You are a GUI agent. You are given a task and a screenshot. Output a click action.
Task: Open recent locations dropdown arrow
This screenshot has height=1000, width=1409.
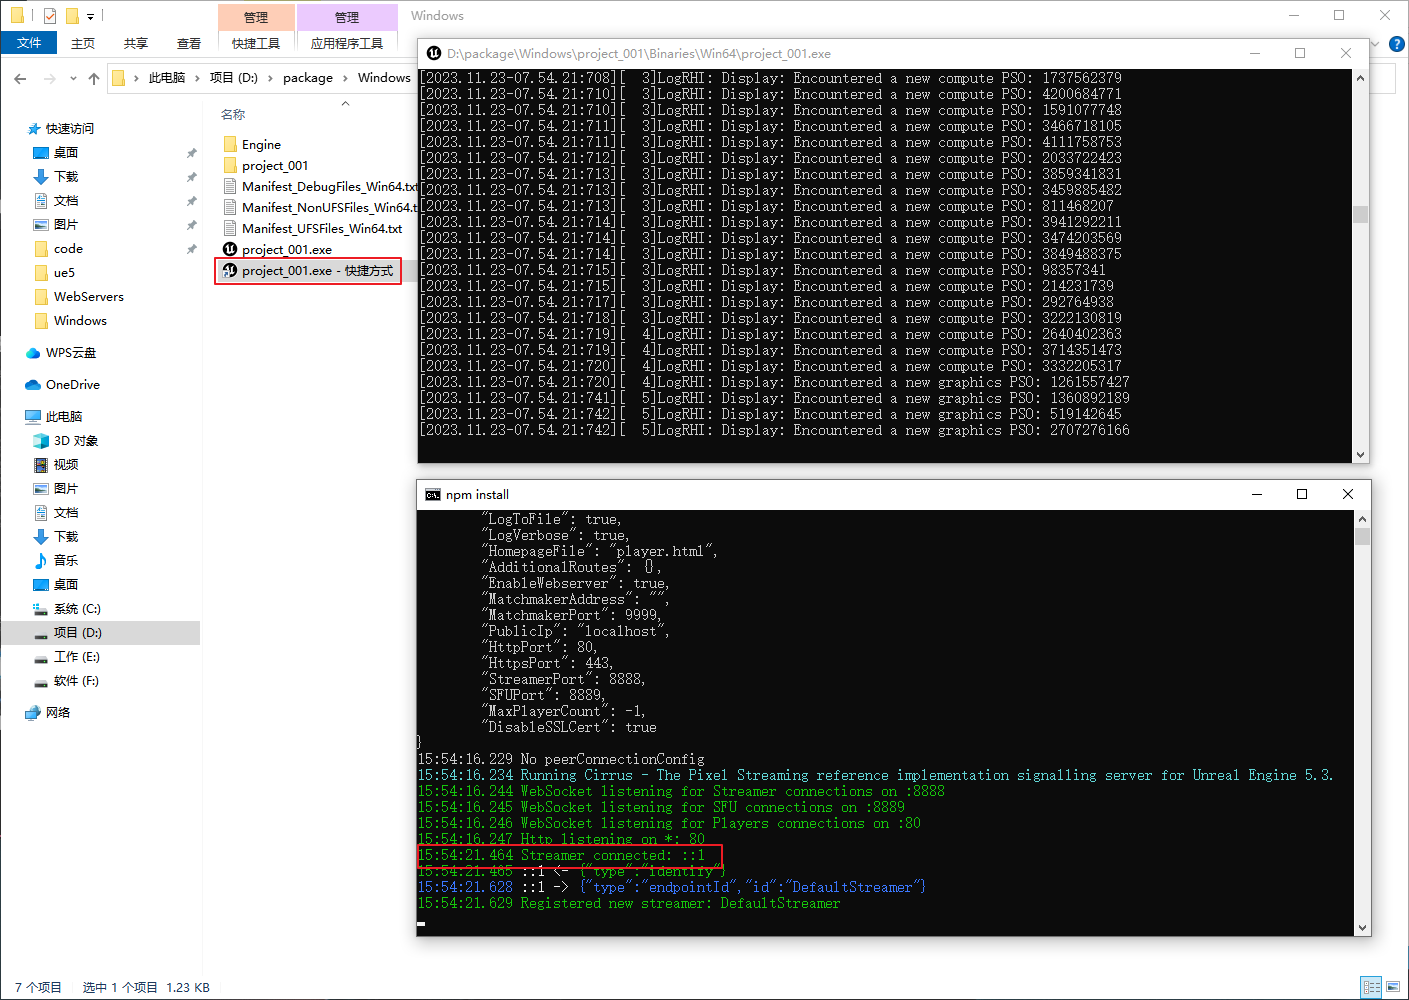pyautogui.click(x=73, y=78)
